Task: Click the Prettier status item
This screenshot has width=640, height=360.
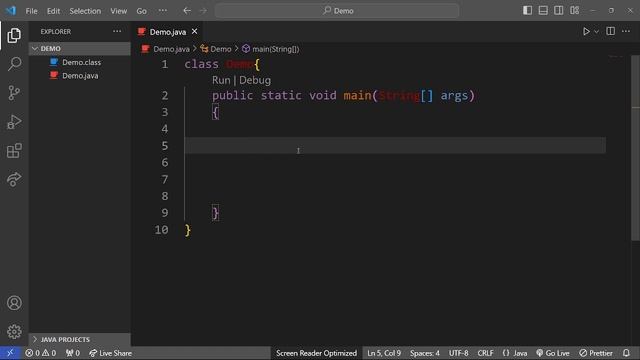Action: click(596, 353)
